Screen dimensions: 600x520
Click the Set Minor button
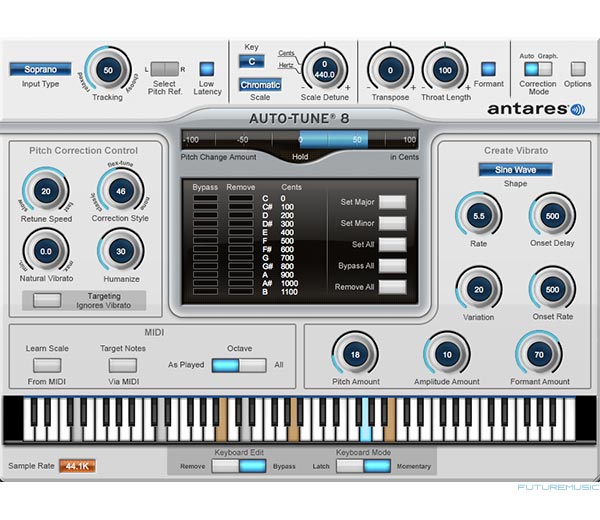393,223
